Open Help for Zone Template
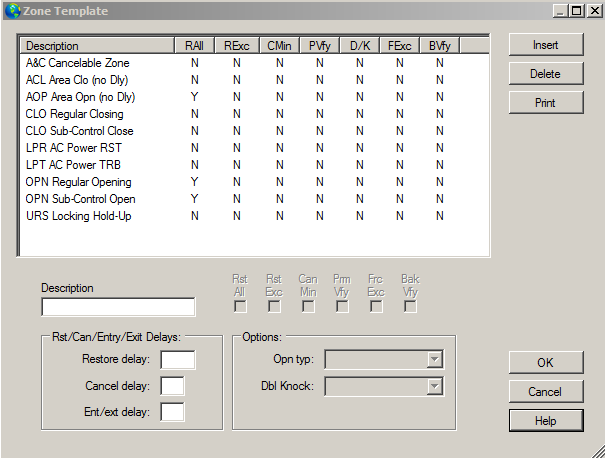The width and height of the screenshot is (605, 458). [546, 421]
